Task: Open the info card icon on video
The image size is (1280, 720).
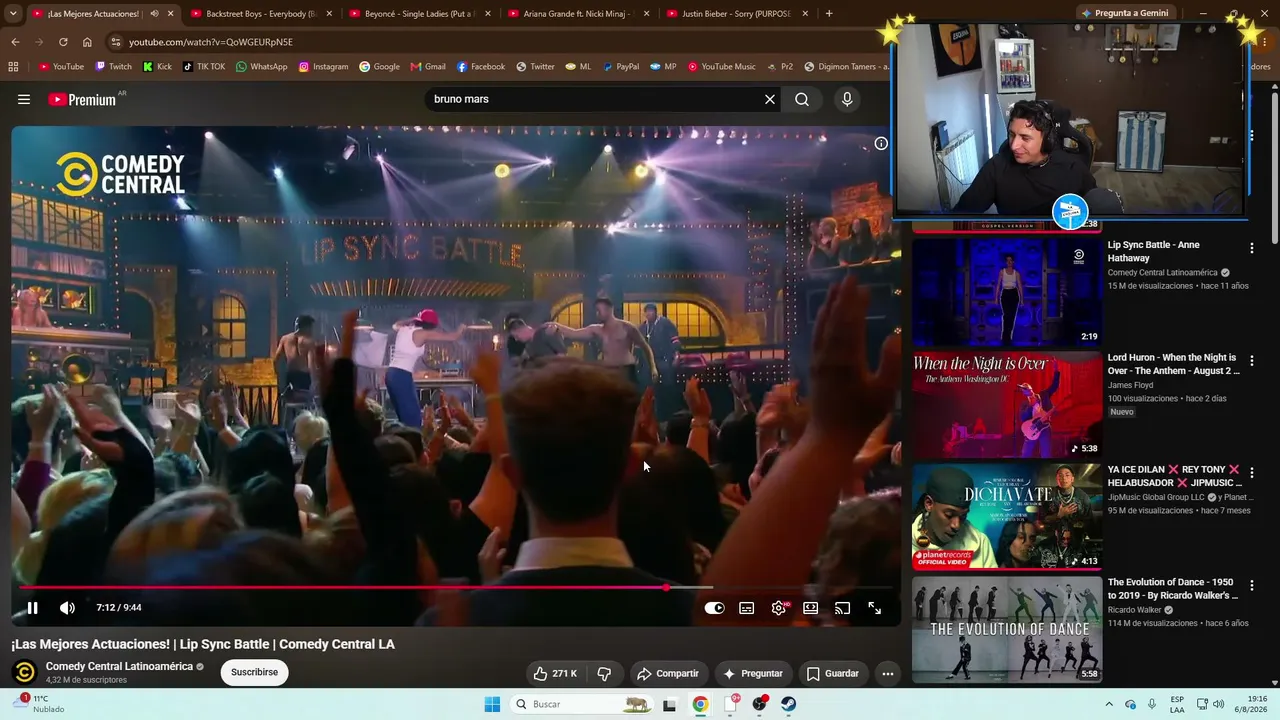Action: [x=881, y=143]
